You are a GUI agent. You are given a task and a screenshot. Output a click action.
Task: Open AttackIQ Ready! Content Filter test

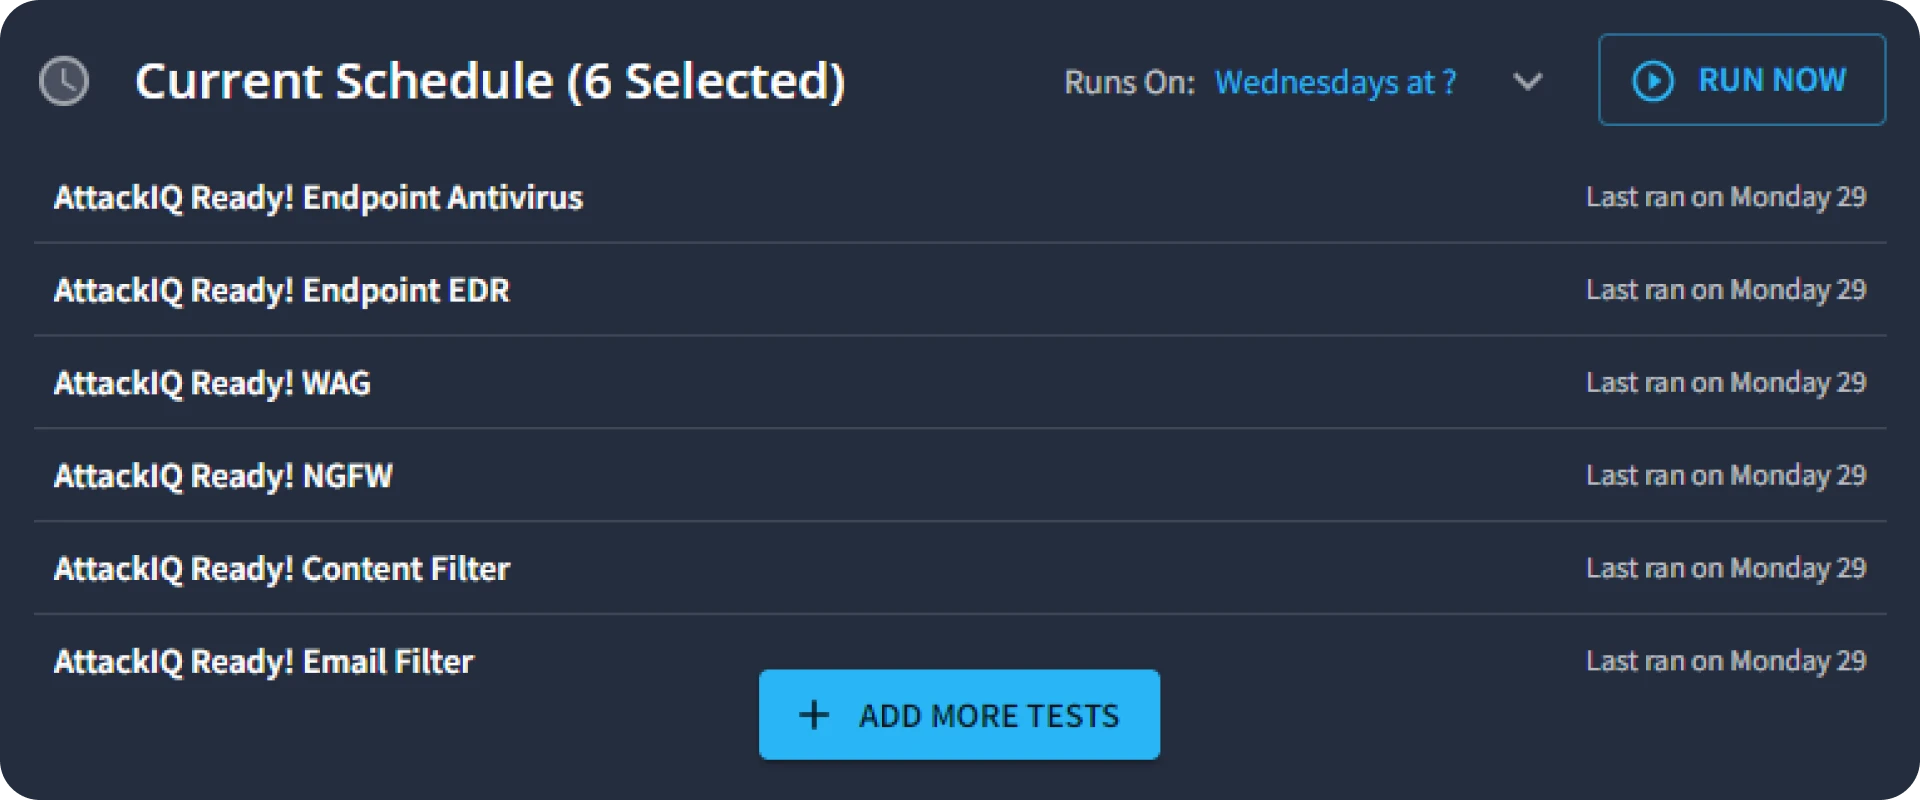click(282, 569)
